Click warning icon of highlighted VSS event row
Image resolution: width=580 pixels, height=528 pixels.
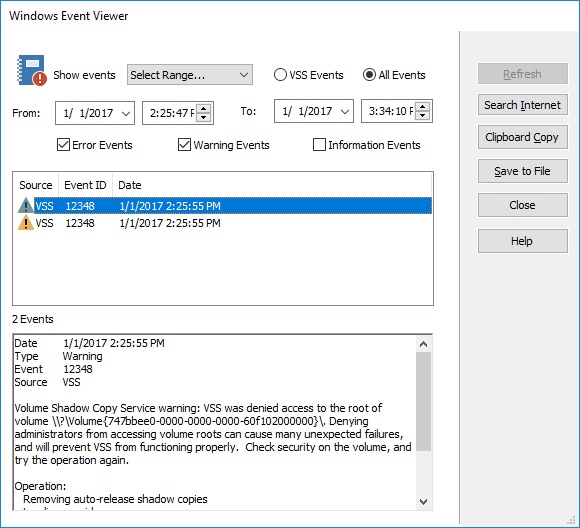(26, 206)
